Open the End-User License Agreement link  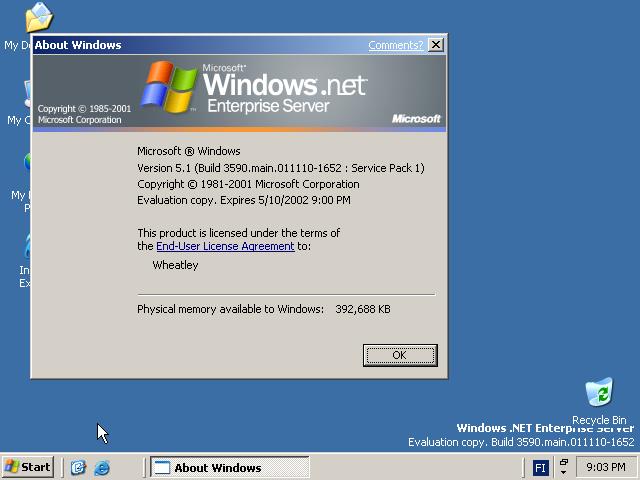pos(225,246)
